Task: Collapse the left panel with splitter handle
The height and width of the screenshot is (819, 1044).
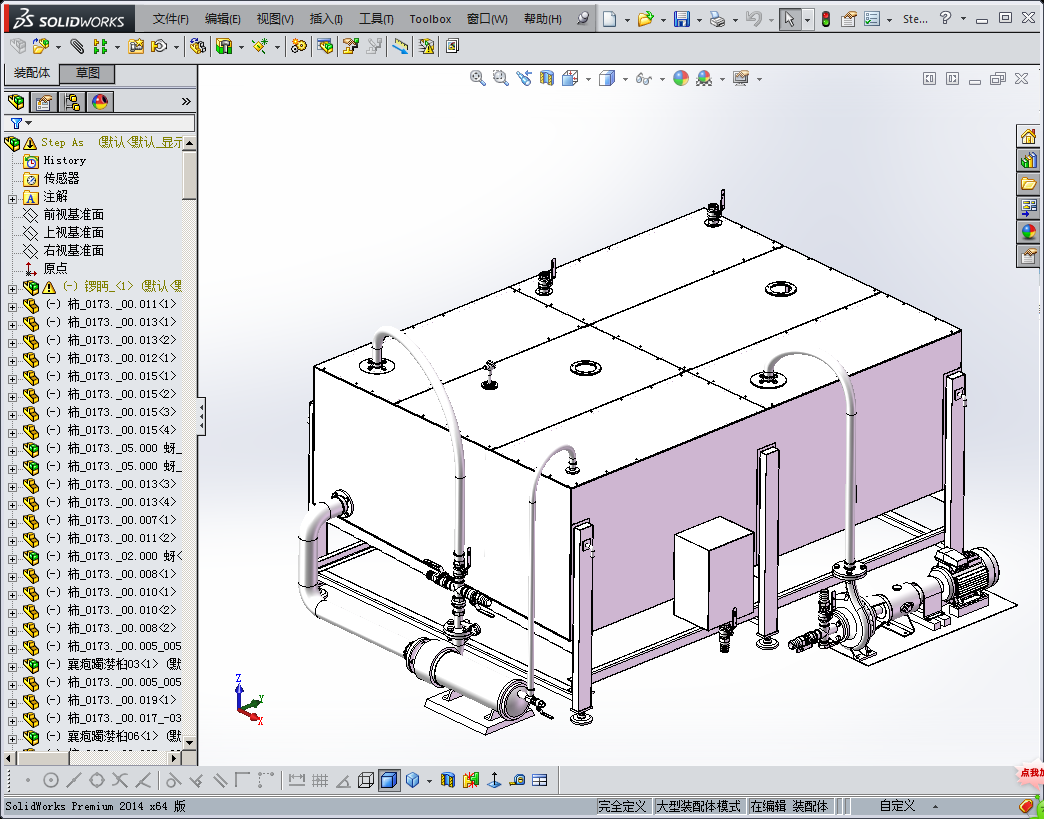Action: 201,415
